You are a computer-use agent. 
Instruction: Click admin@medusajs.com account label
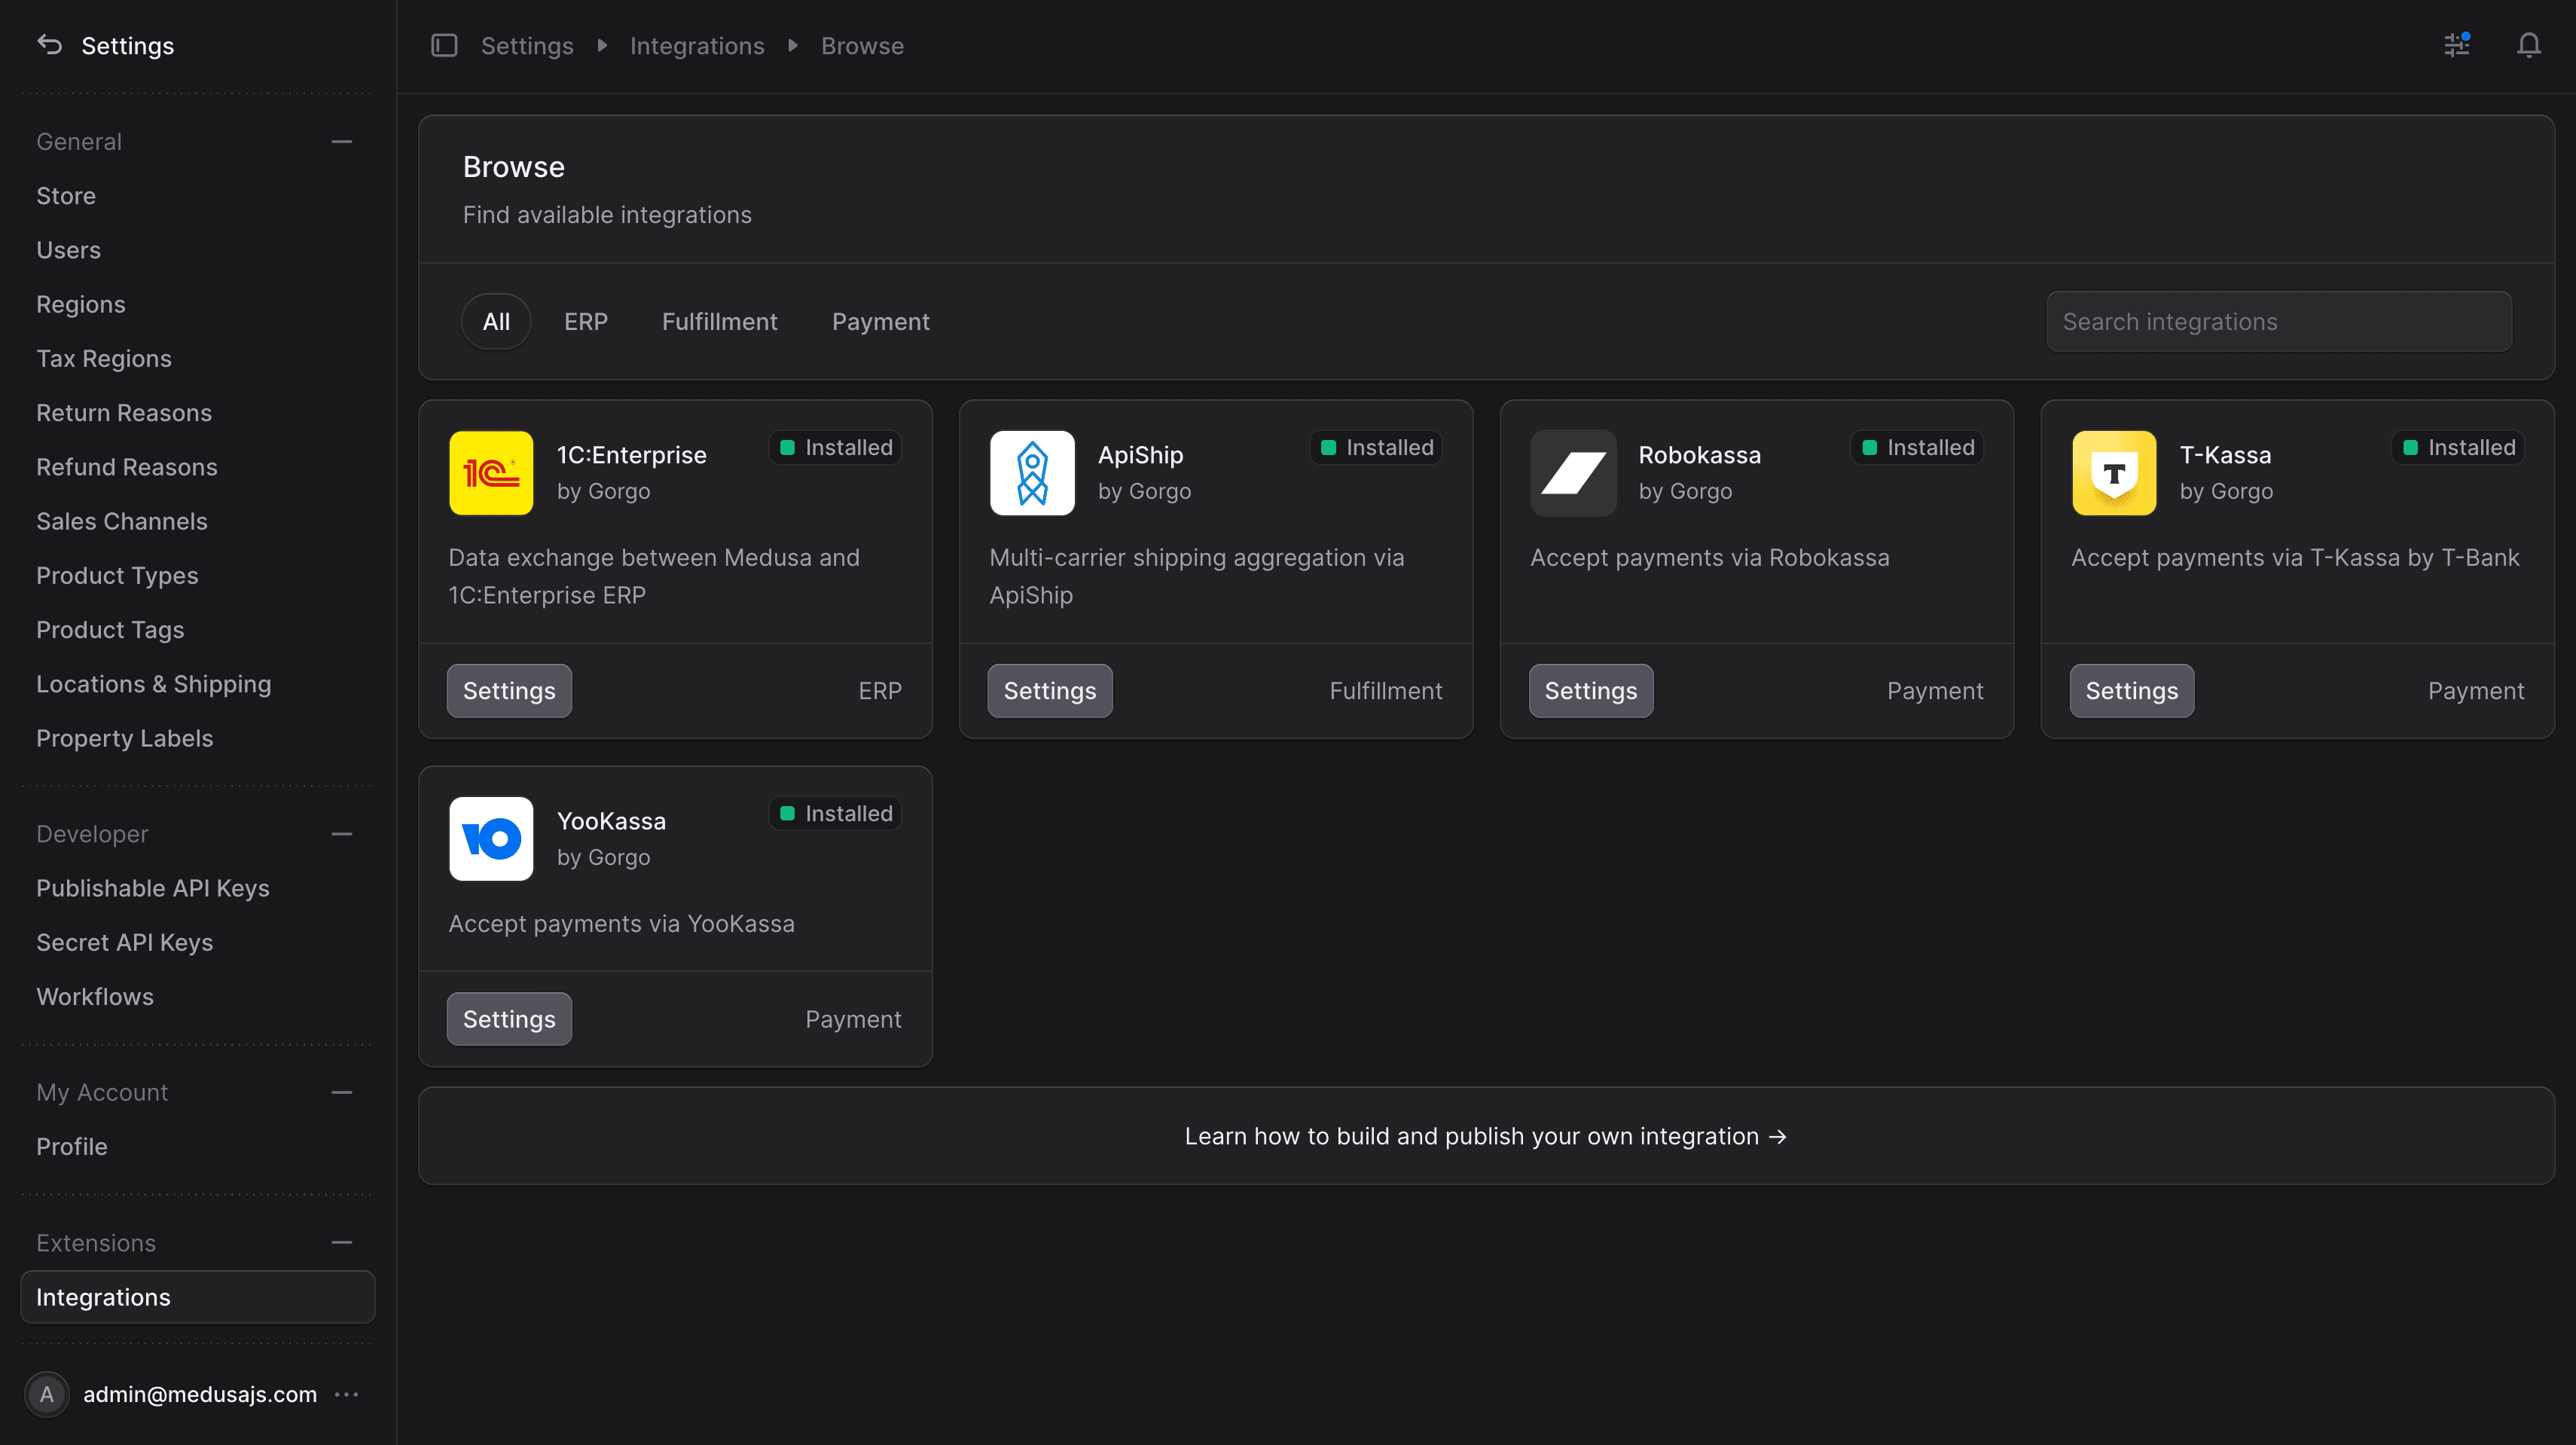200,1394
